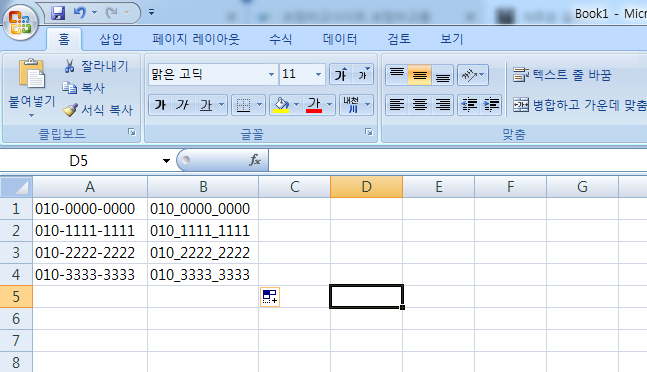Open the Name Box dropdown arrow
Screen dimensions: 647x372
[166, 160]
